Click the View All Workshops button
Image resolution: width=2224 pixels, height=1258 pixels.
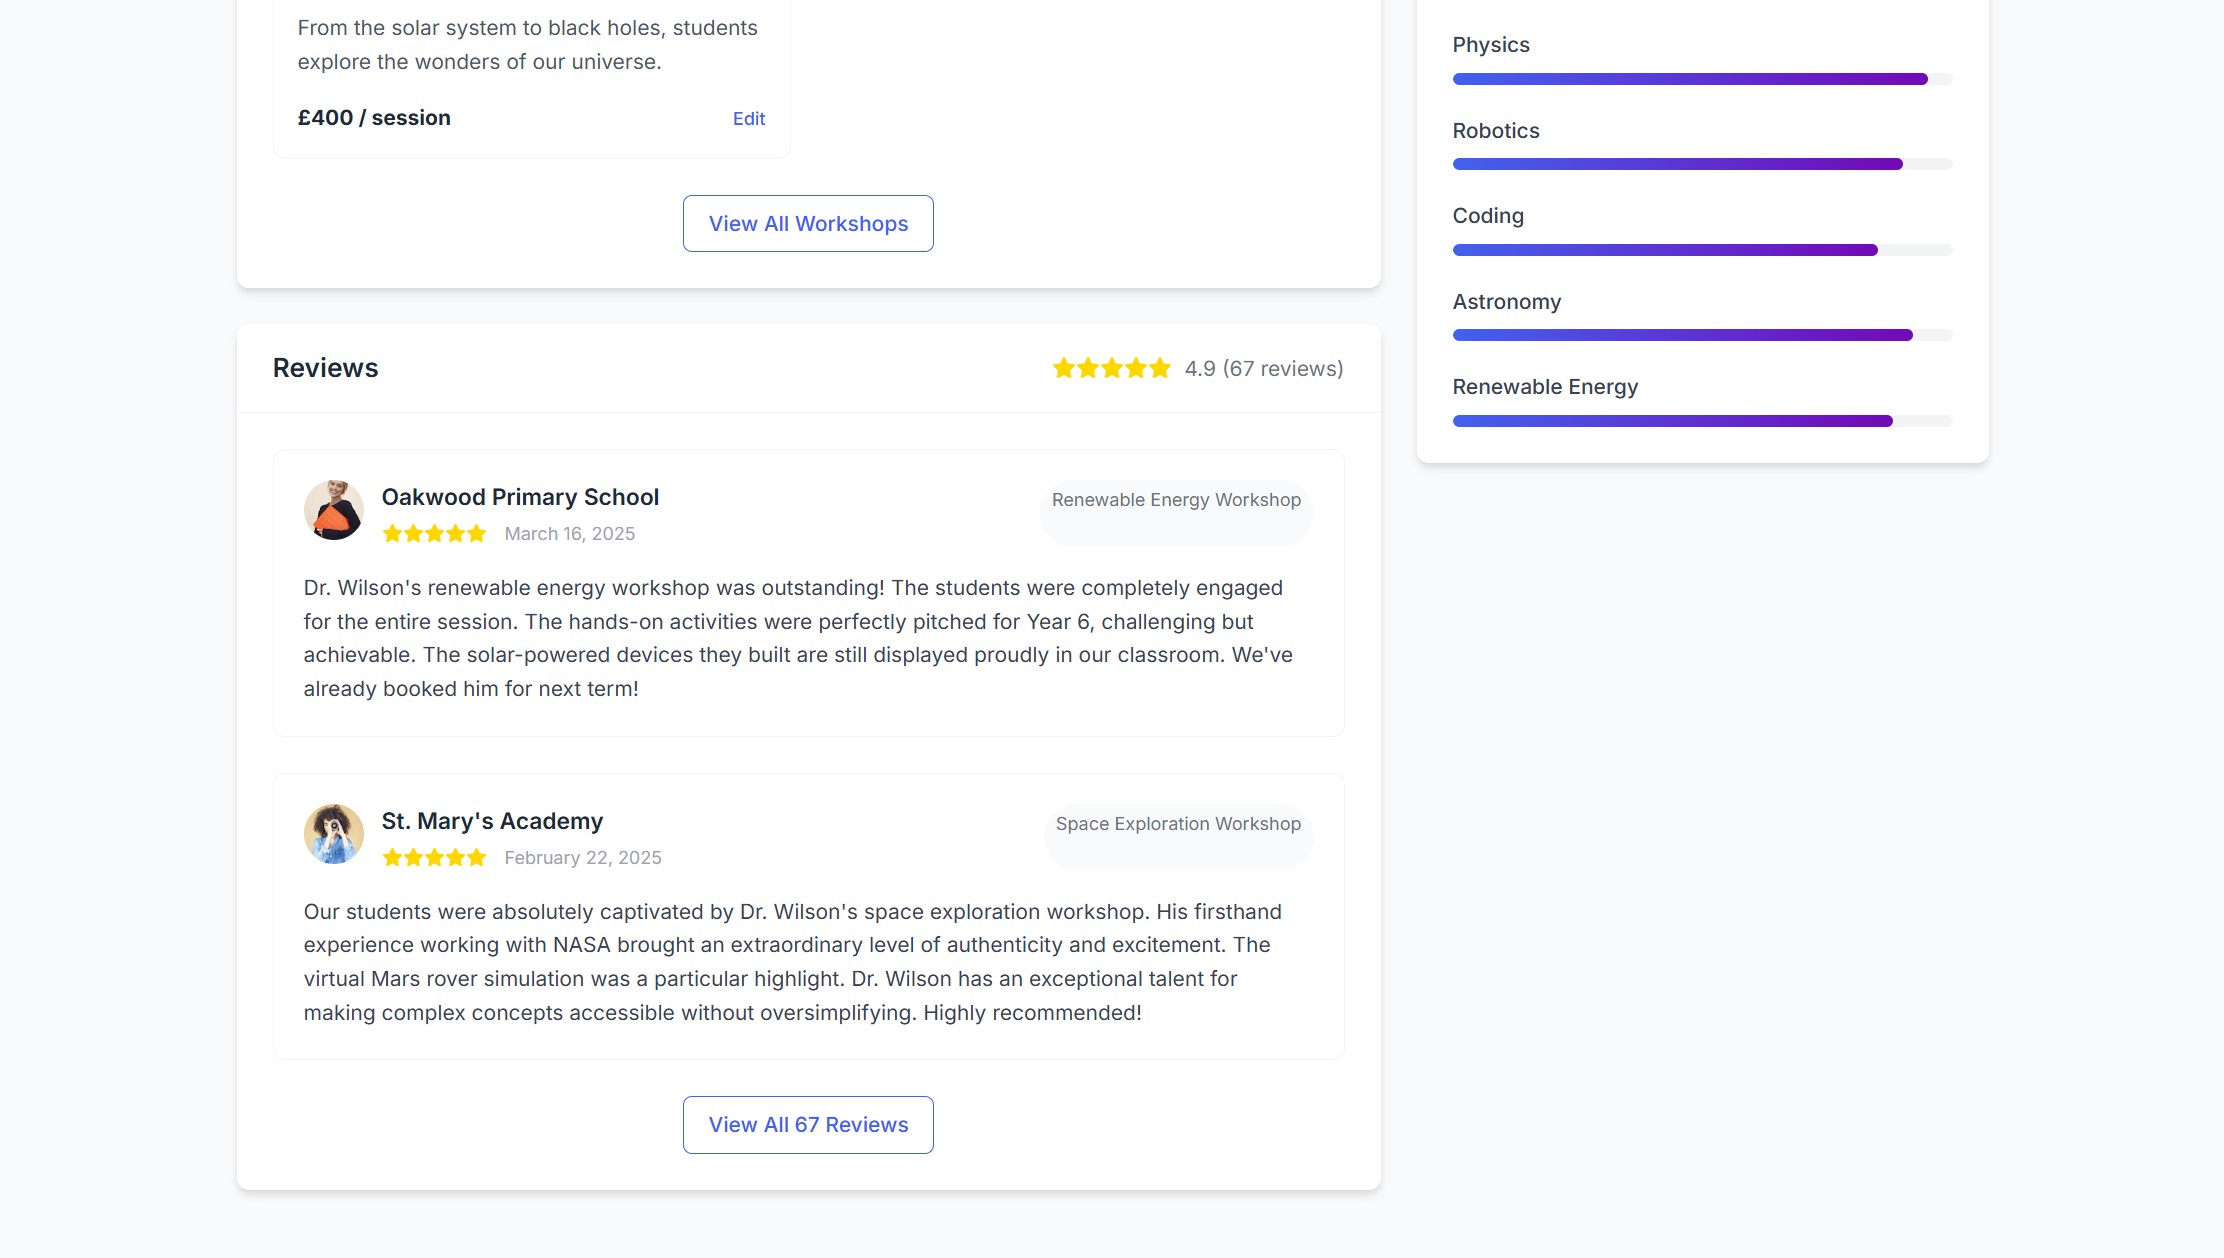click(x=808, y=223)
